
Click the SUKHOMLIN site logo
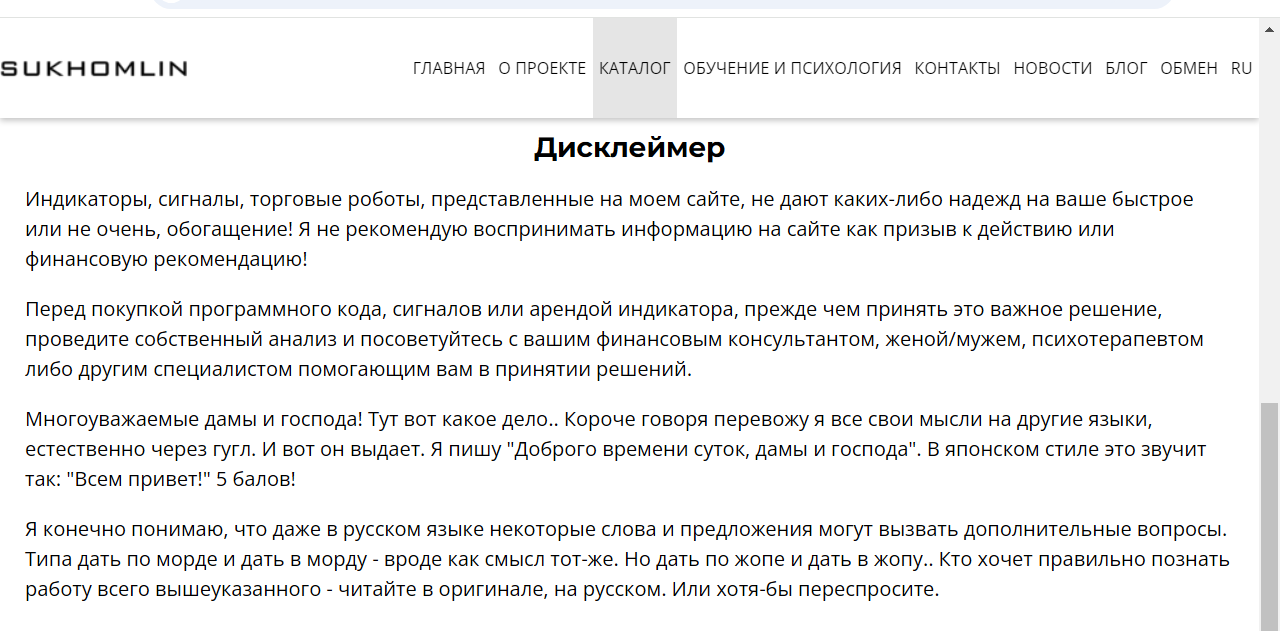click(x=93, y=68)
